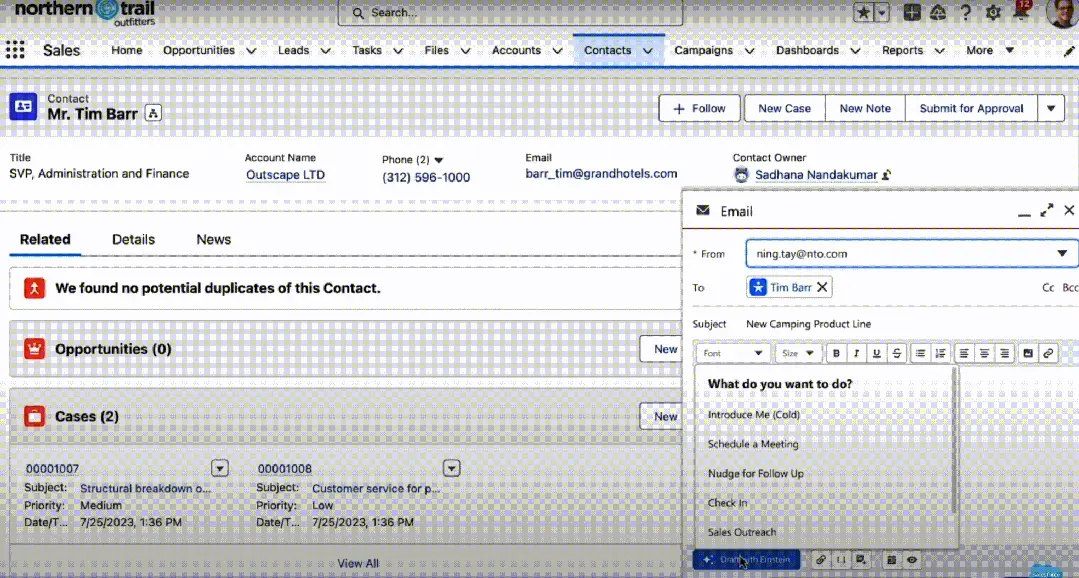Click the change owner icon beside Sadhana Nandakumar

tap(886, 175)
